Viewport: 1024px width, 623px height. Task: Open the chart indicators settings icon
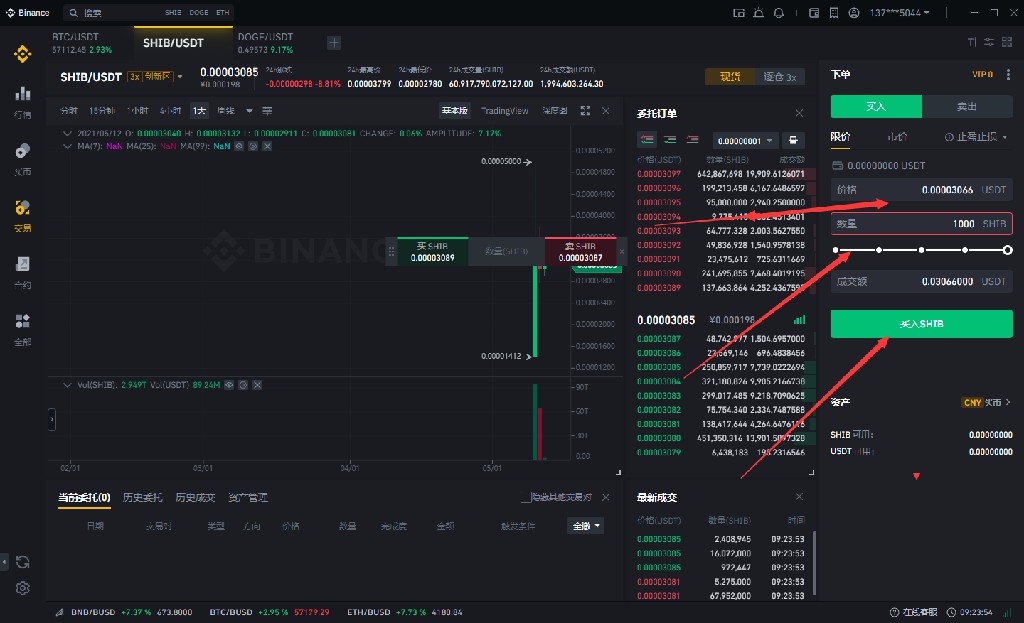[267, 110]
